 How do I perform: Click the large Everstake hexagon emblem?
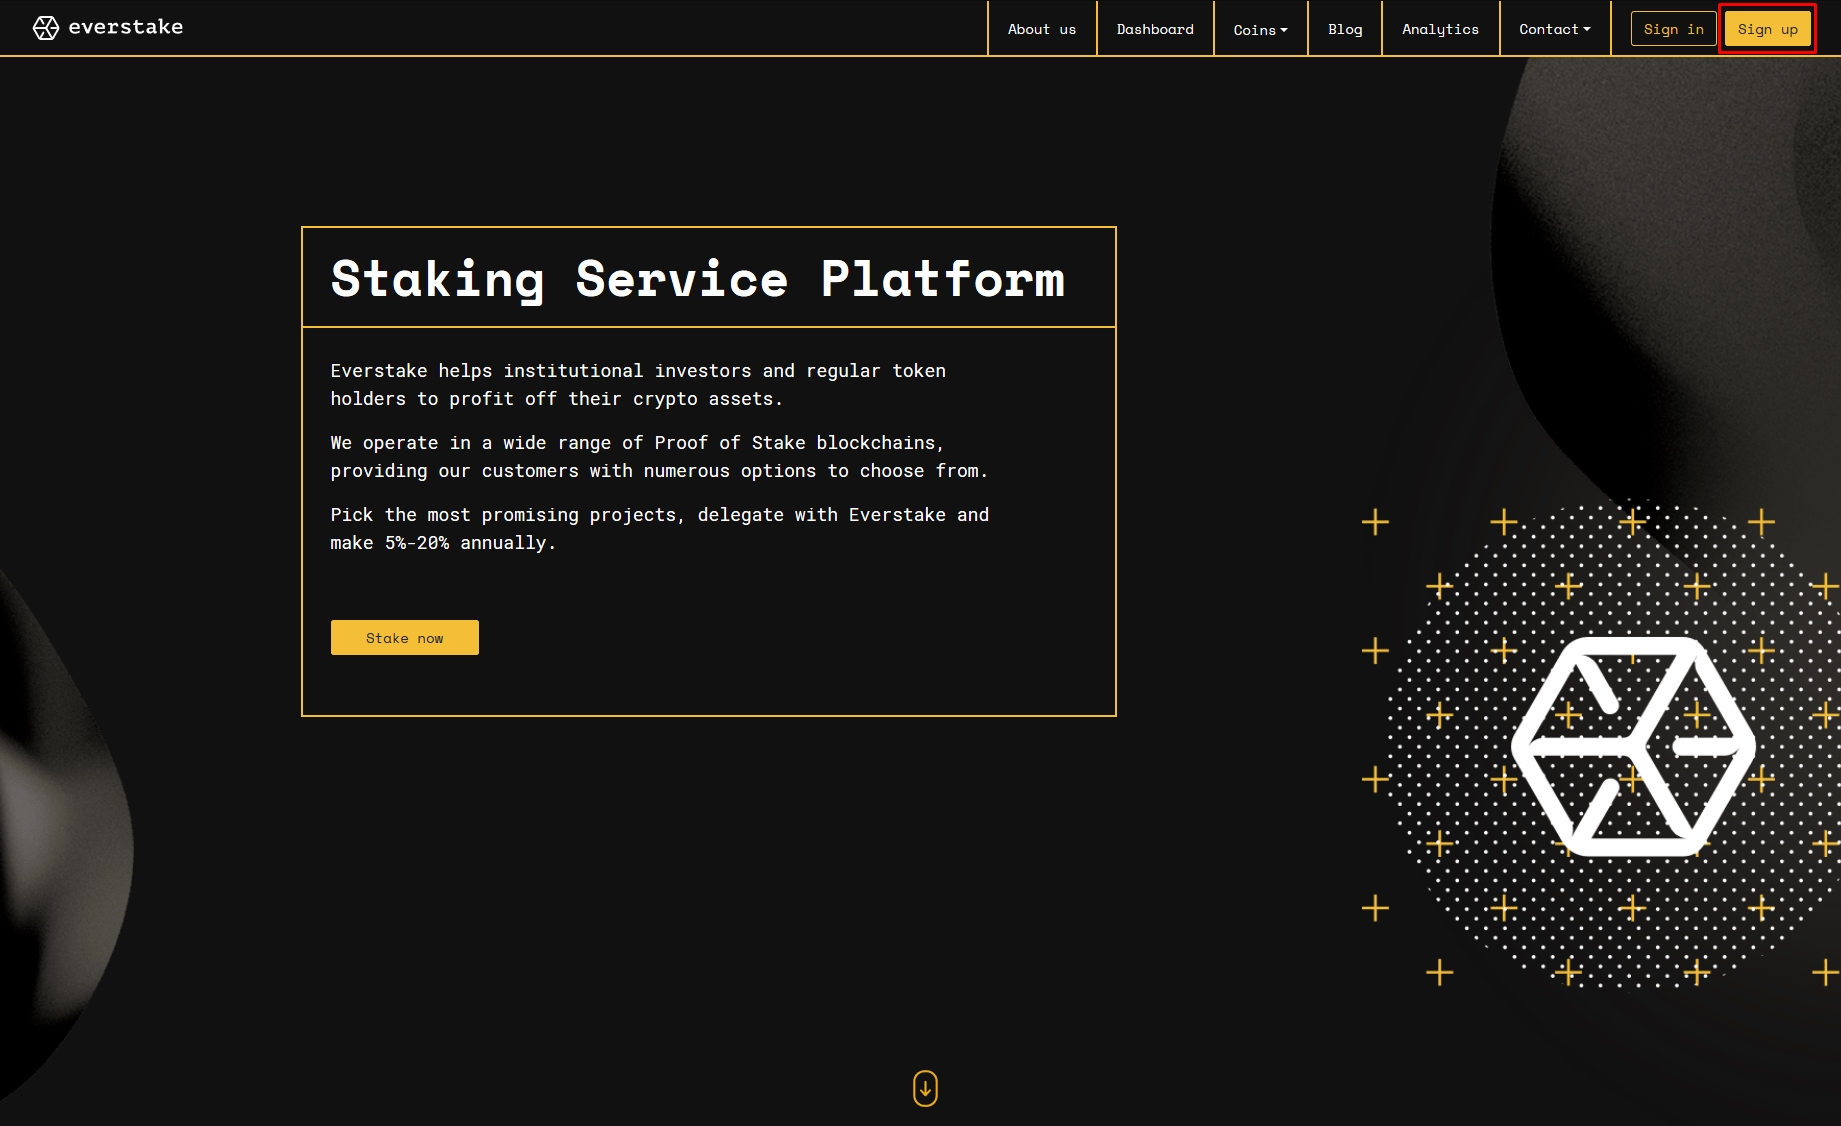pos(1633,746)
